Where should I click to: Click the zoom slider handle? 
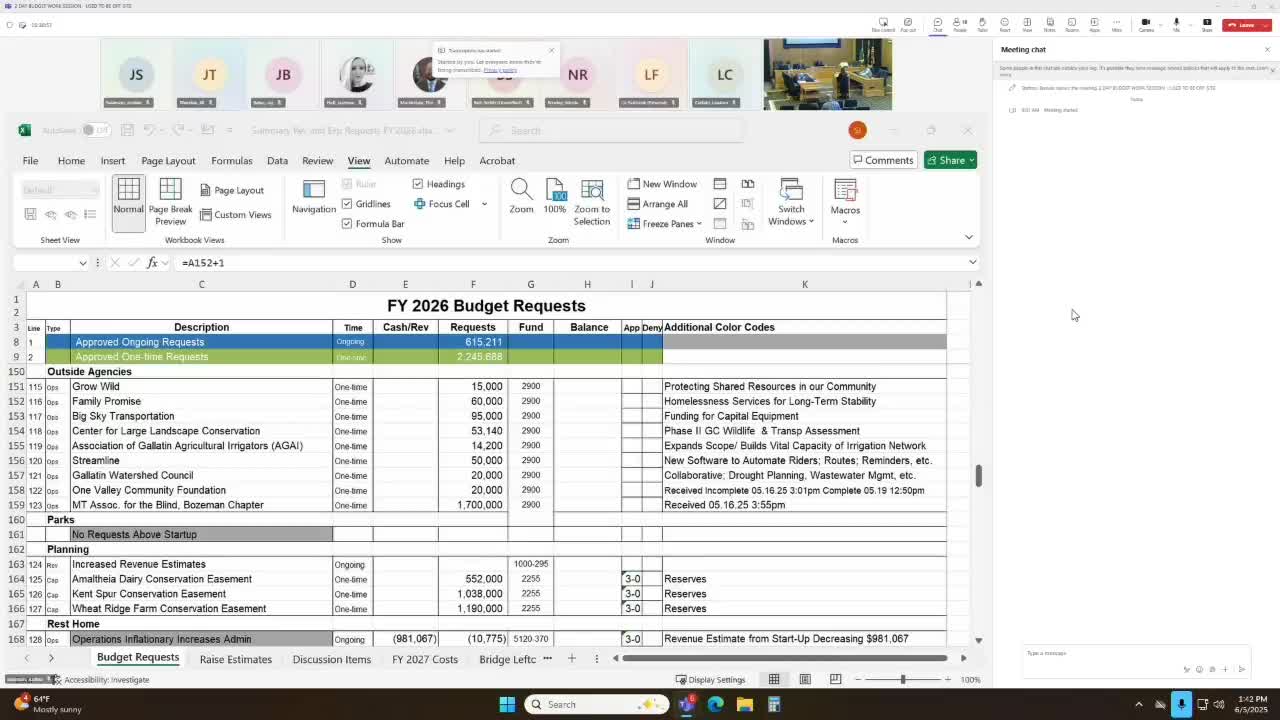[x=903, y=680]
